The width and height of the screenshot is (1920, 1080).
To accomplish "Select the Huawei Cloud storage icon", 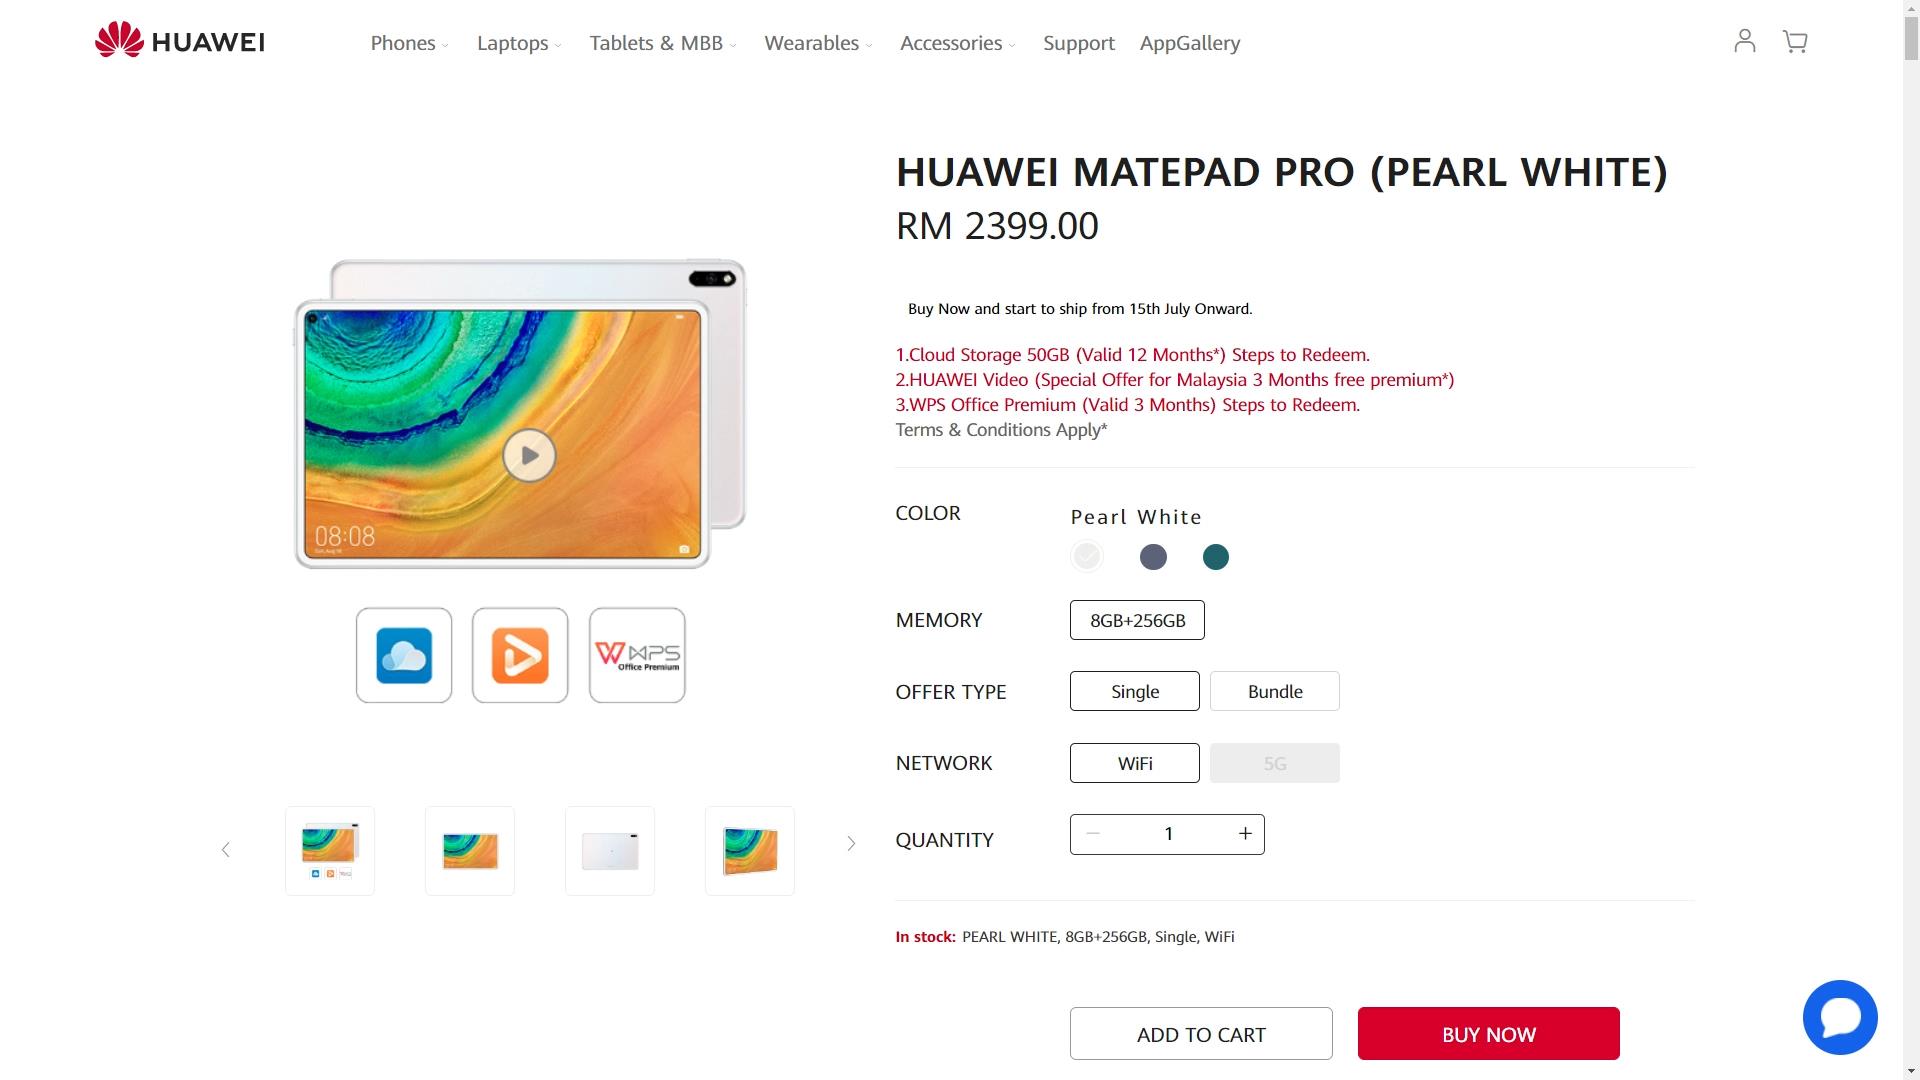I will click(404, 655).
